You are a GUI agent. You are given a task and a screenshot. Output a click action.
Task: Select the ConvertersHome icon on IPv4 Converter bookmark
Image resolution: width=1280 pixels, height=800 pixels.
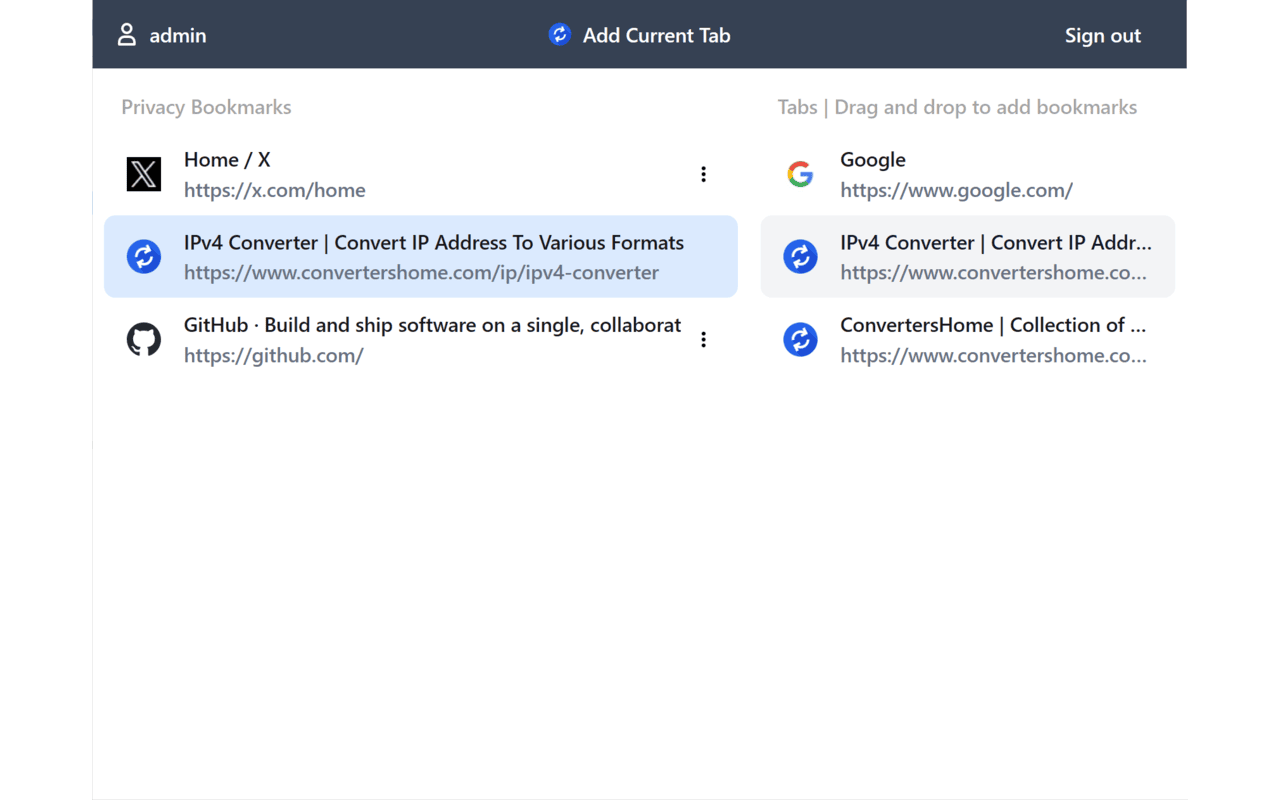tap(144, 256)
